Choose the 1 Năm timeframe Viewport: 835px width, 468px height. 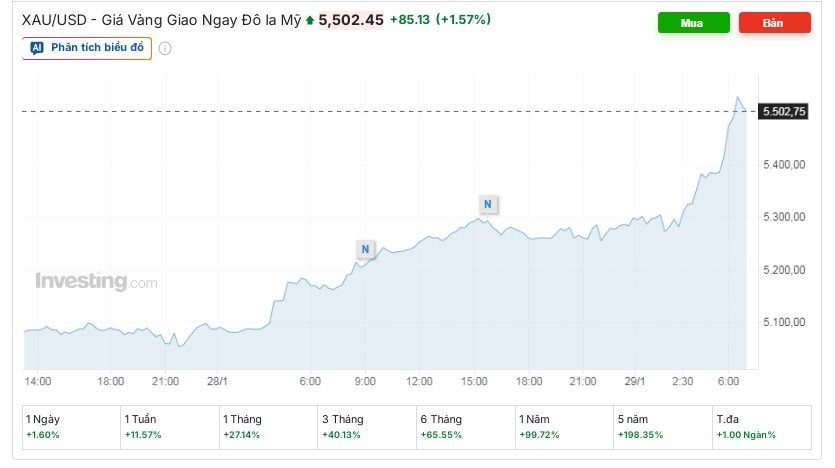click(562, 426)
